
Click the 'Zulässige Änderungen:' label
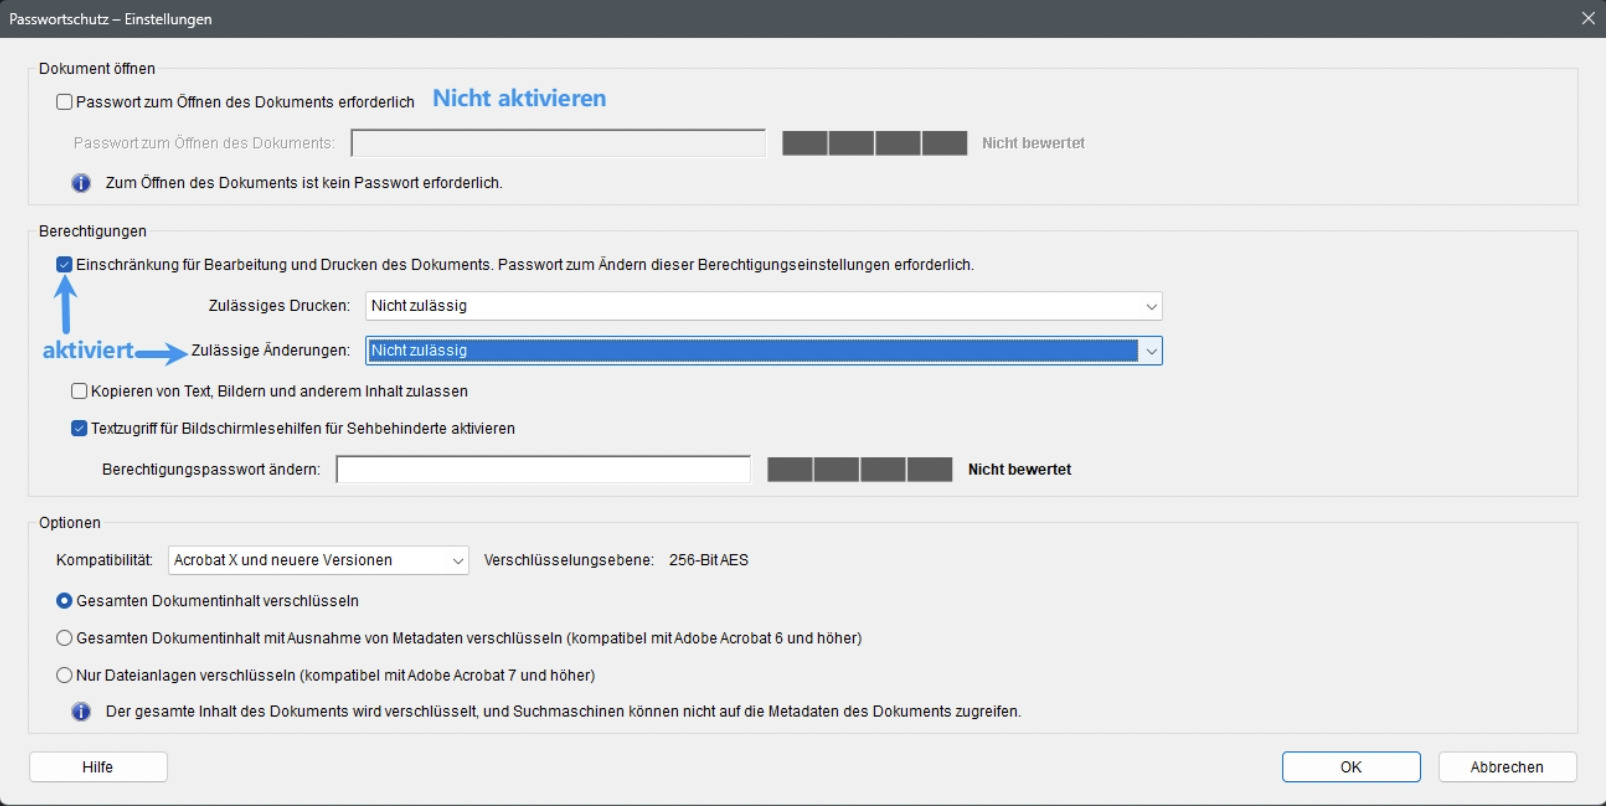(271, 350)
